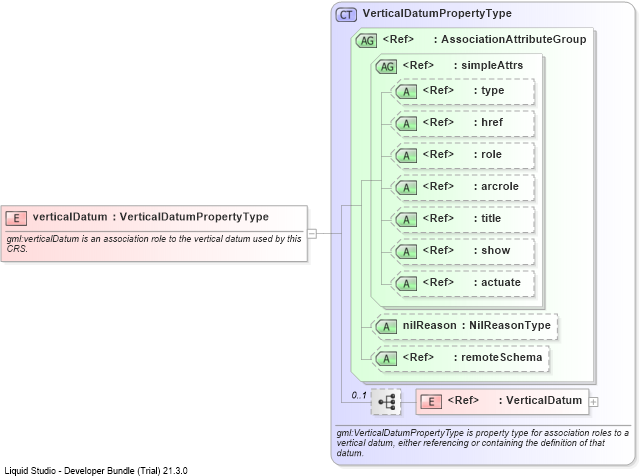The image size is (640, 476).
Task: Click the A icon for actuate attribute
Action: 406,284
